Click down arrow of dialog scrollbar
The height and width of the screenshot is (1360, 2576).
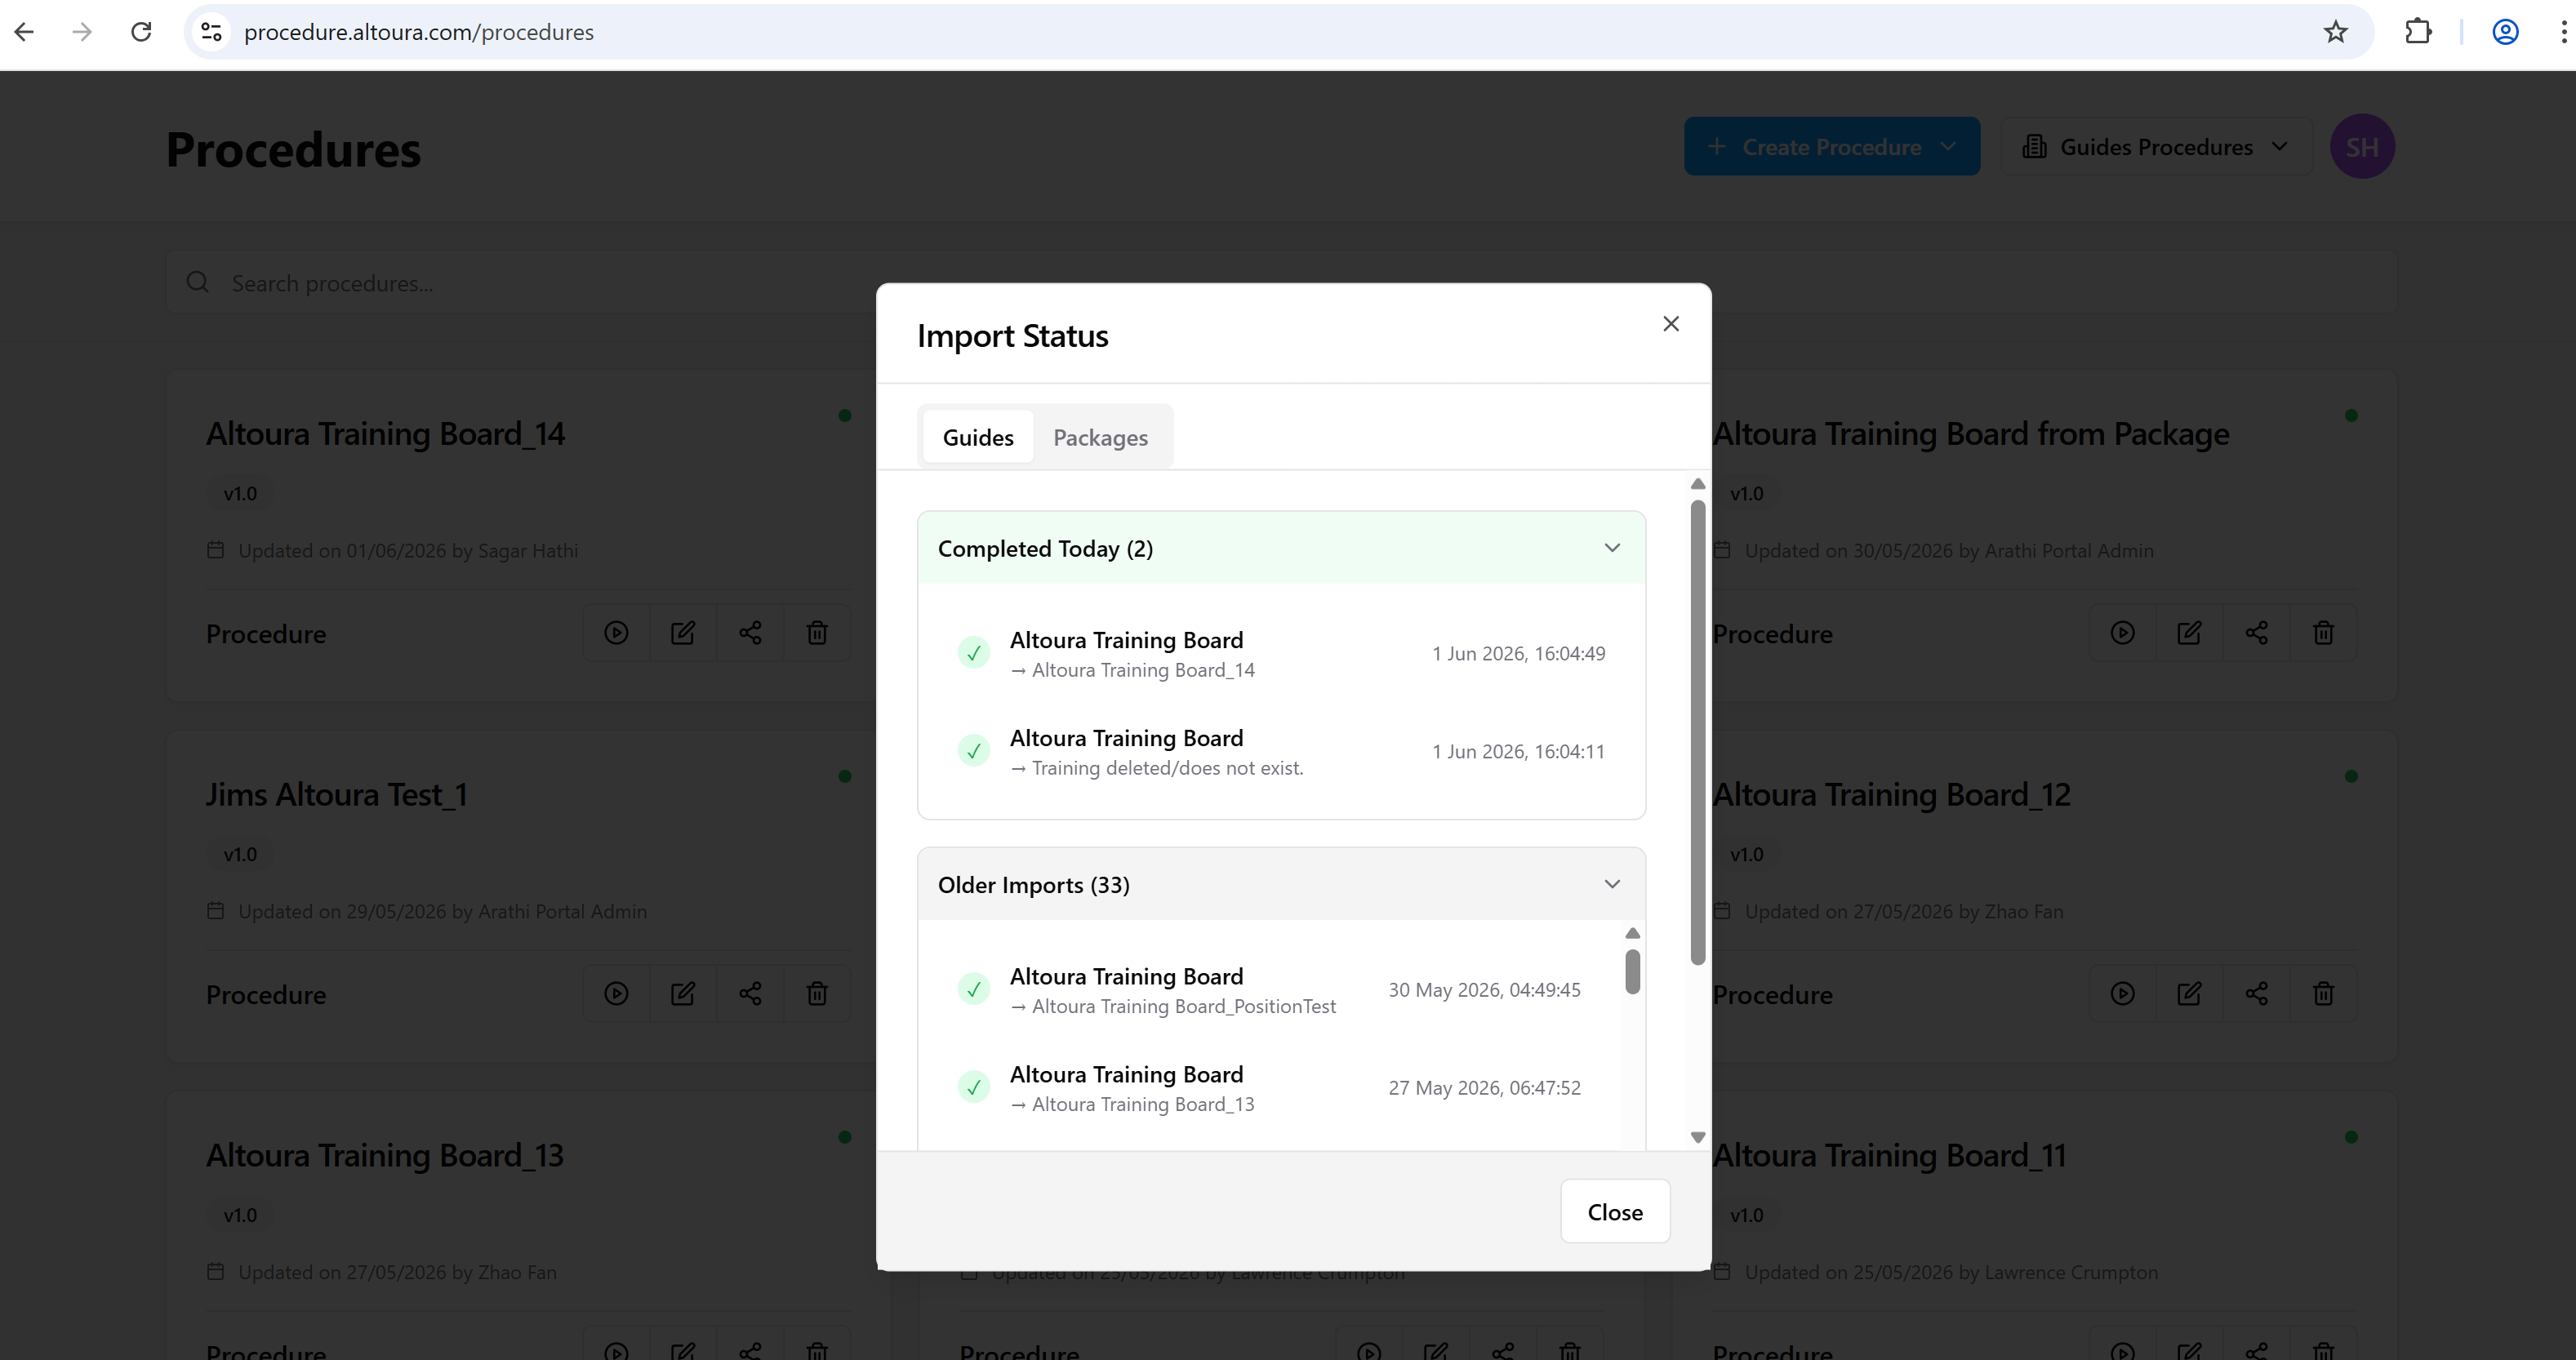[1697, 1137]
